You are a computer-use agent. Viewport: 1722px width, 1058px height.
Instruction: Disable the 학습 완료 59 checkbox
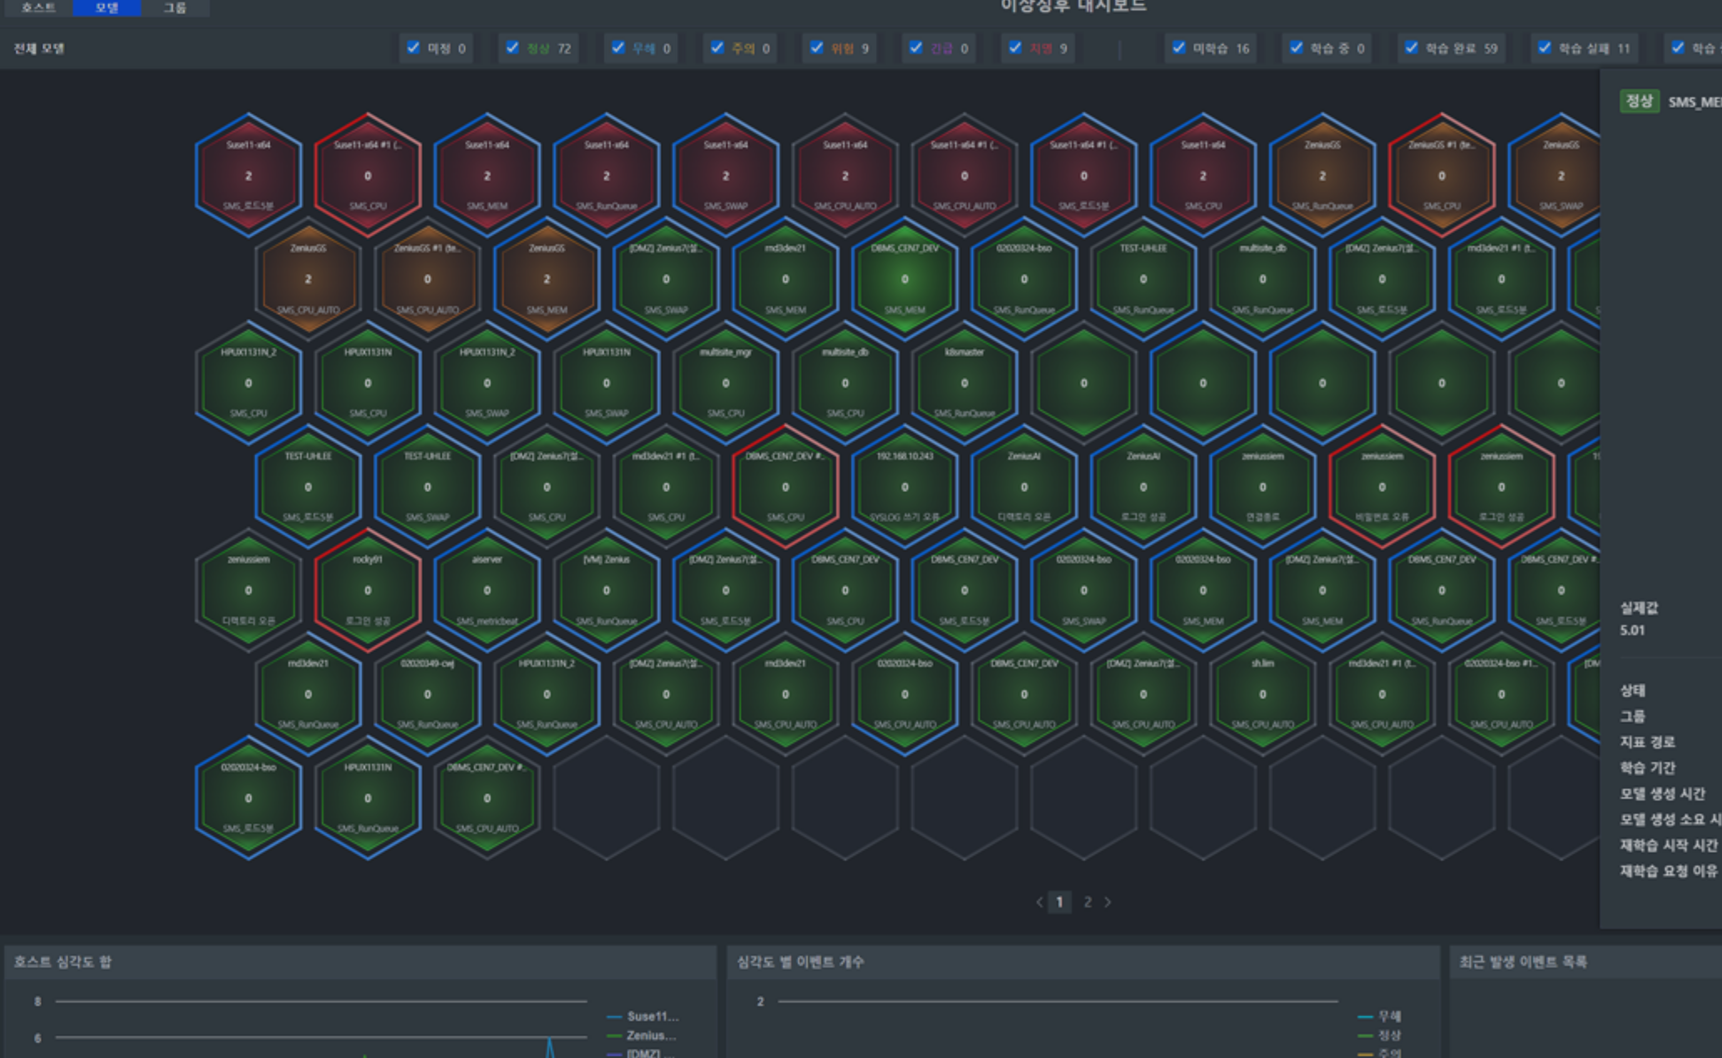point(1411,48)
